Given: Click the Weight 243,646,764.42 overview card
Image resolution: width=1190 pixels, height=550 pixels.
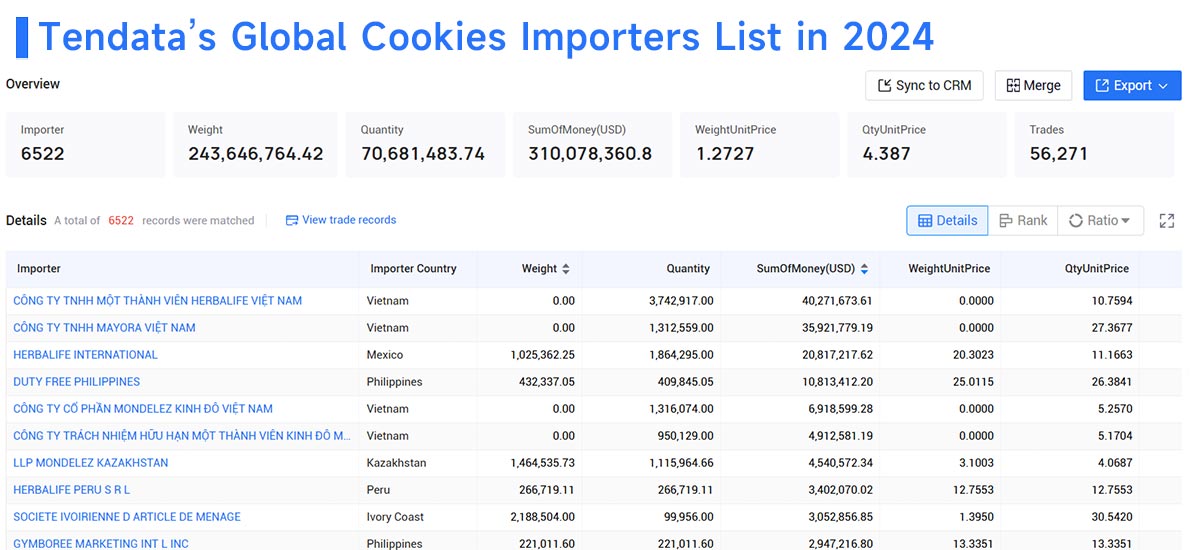Looking at the screenshot, I should [x=255, y=144].
